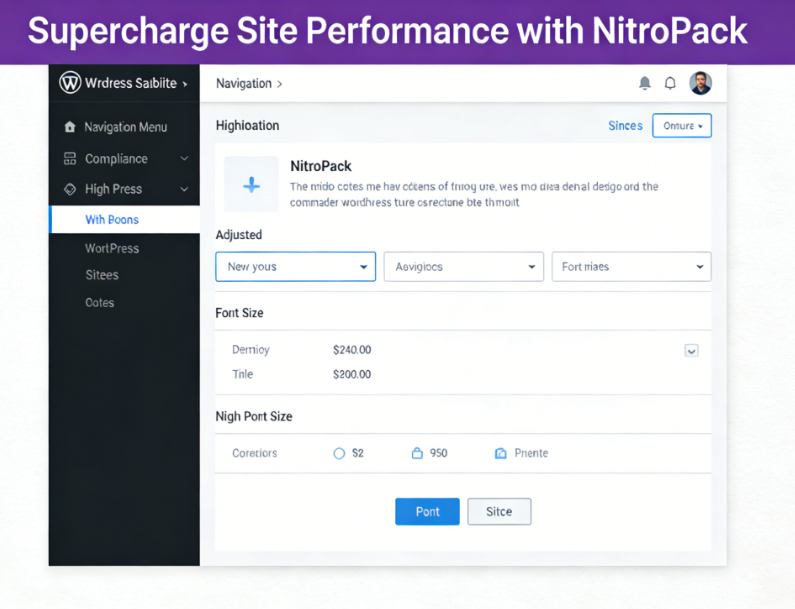
Task: Click the outlined bell alert icon
Action: pos(670,84)
